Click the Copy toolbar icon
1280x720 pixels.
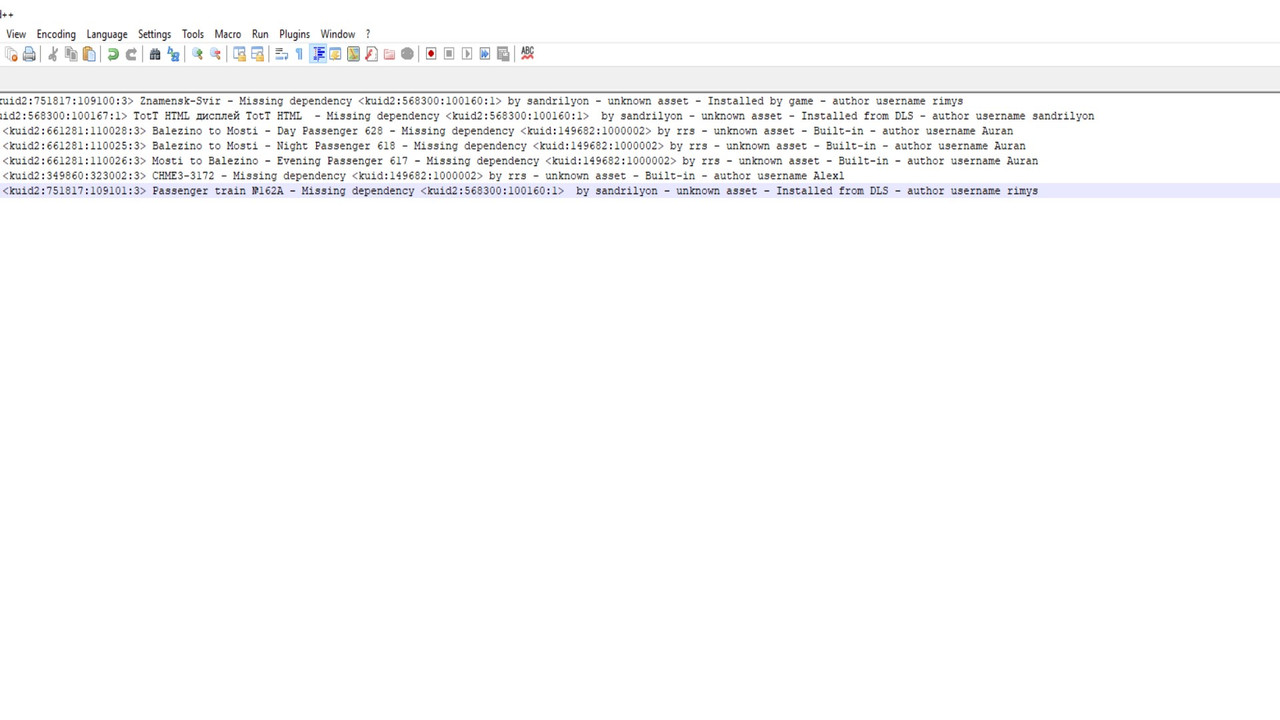[71, 54]
